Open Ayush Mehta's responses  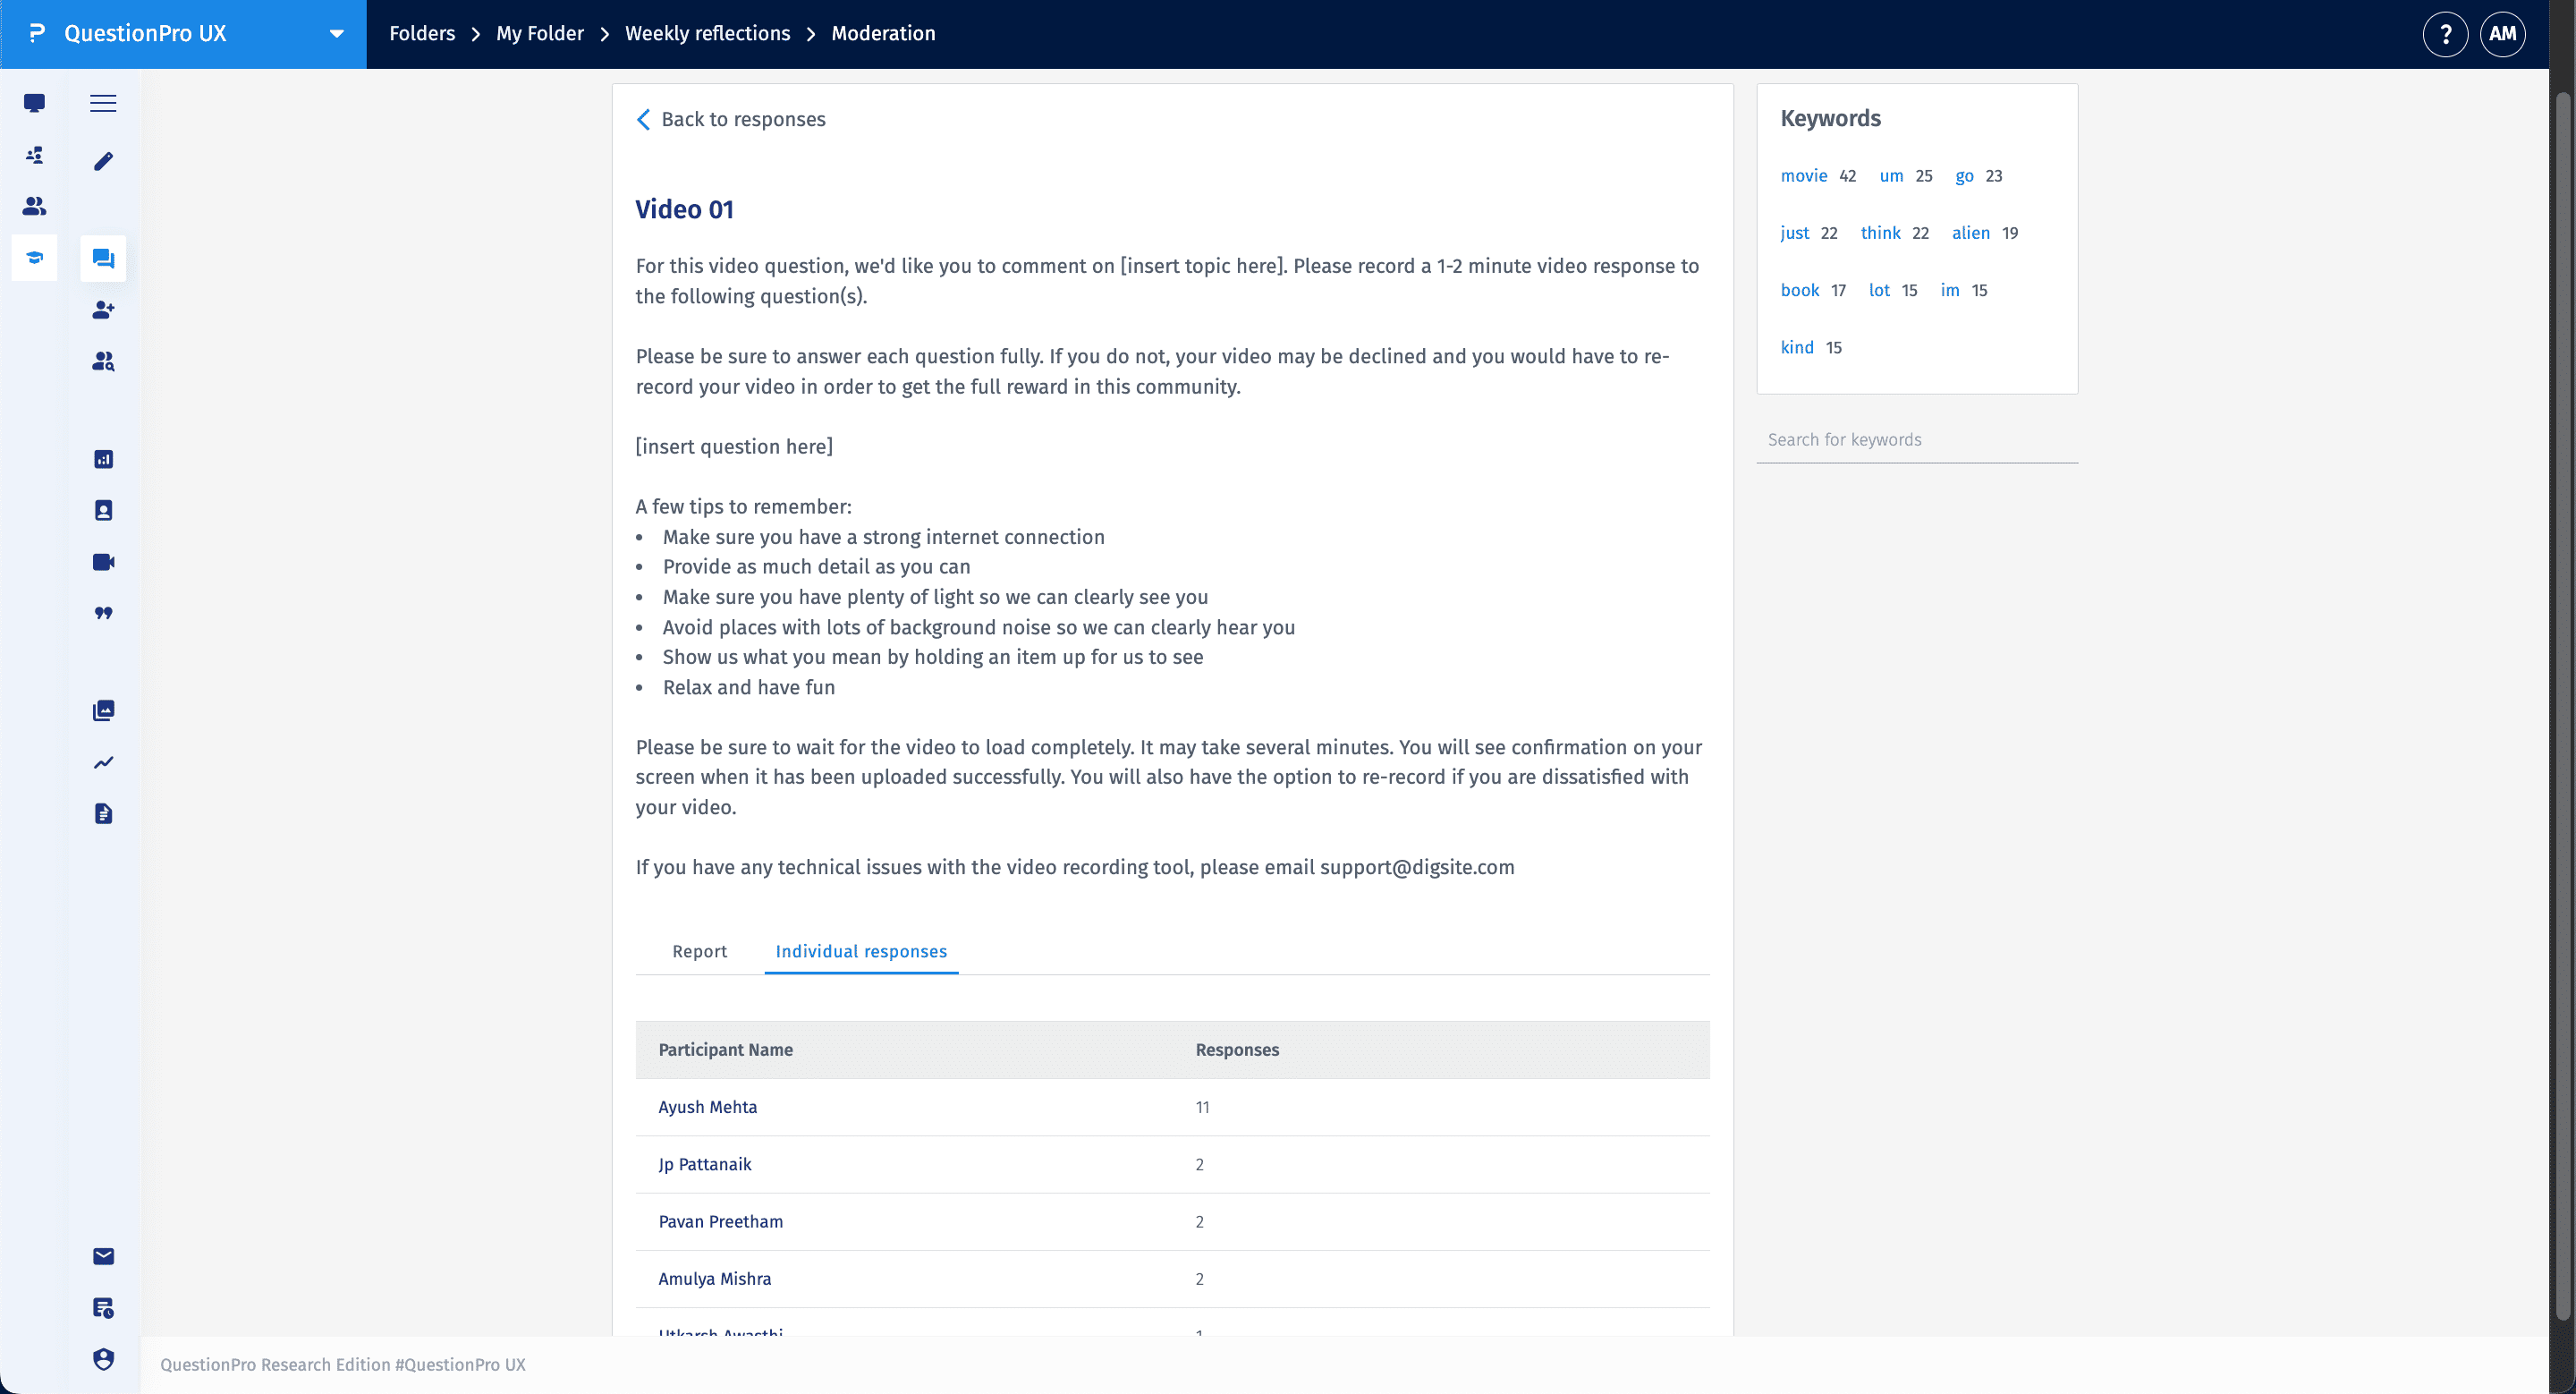pyautogui.click(x=707, y=1107)
